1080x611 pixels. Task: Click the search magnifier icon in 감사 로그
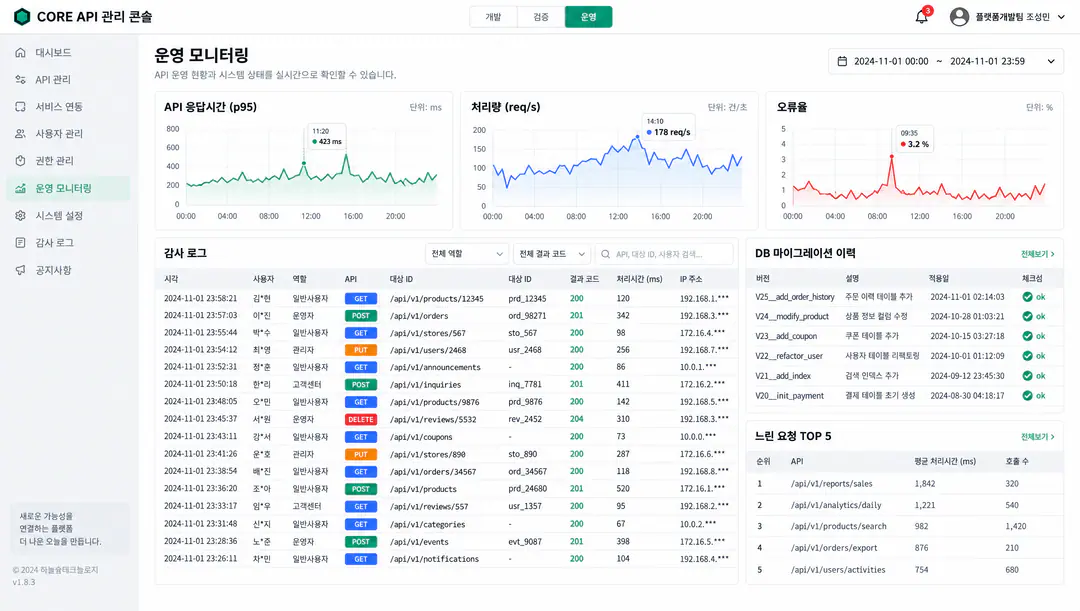605,254
